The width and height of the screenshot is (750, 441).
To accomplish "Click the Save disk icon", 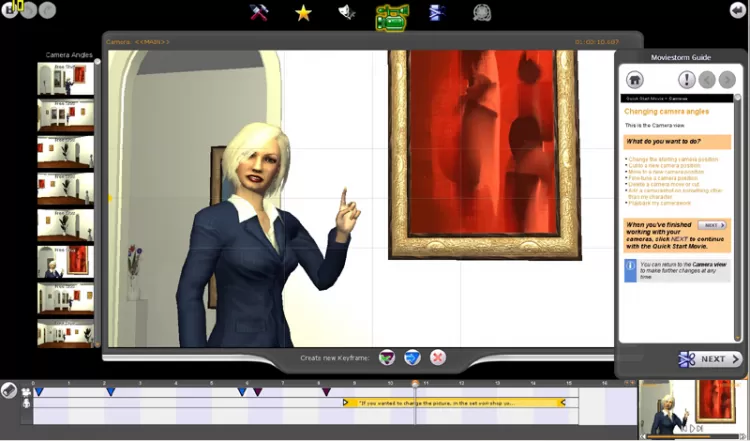I will pos(10,10).
